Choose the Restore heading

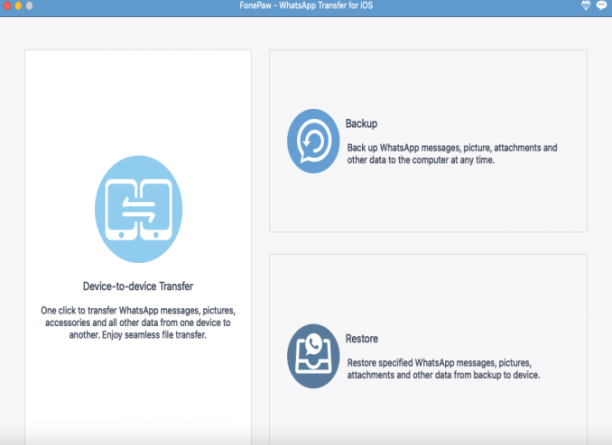click(x=362, y=338)
